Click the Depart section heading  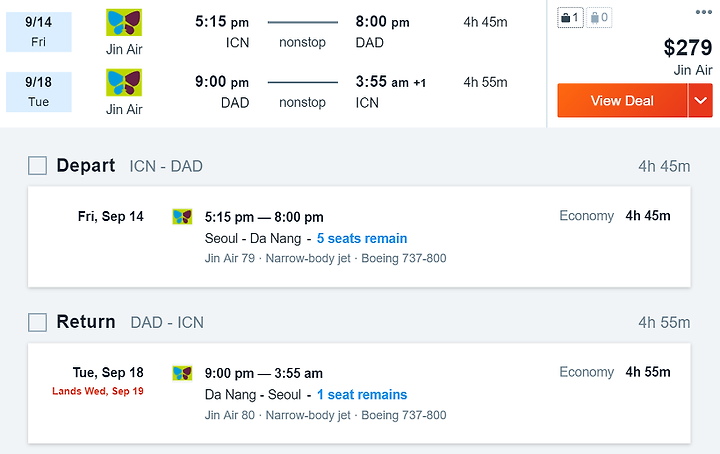coord(86,166)
